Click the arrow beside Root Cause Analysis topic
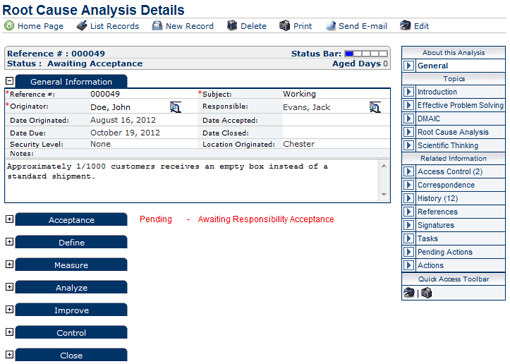The image size is (510, 364). 408,132
